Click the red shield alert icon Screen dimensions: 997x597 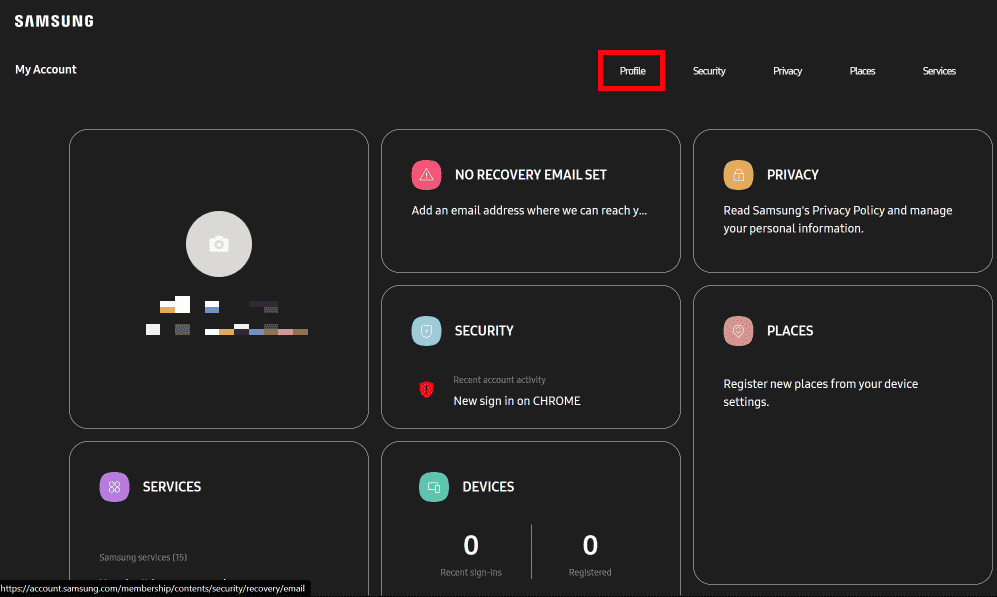click(427, 390)
